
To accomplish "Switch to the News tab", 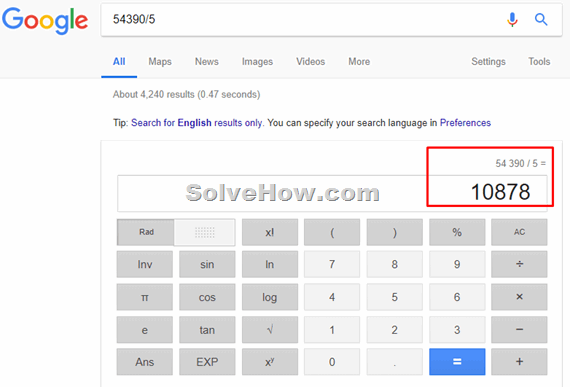I will (x=207, y=61).
